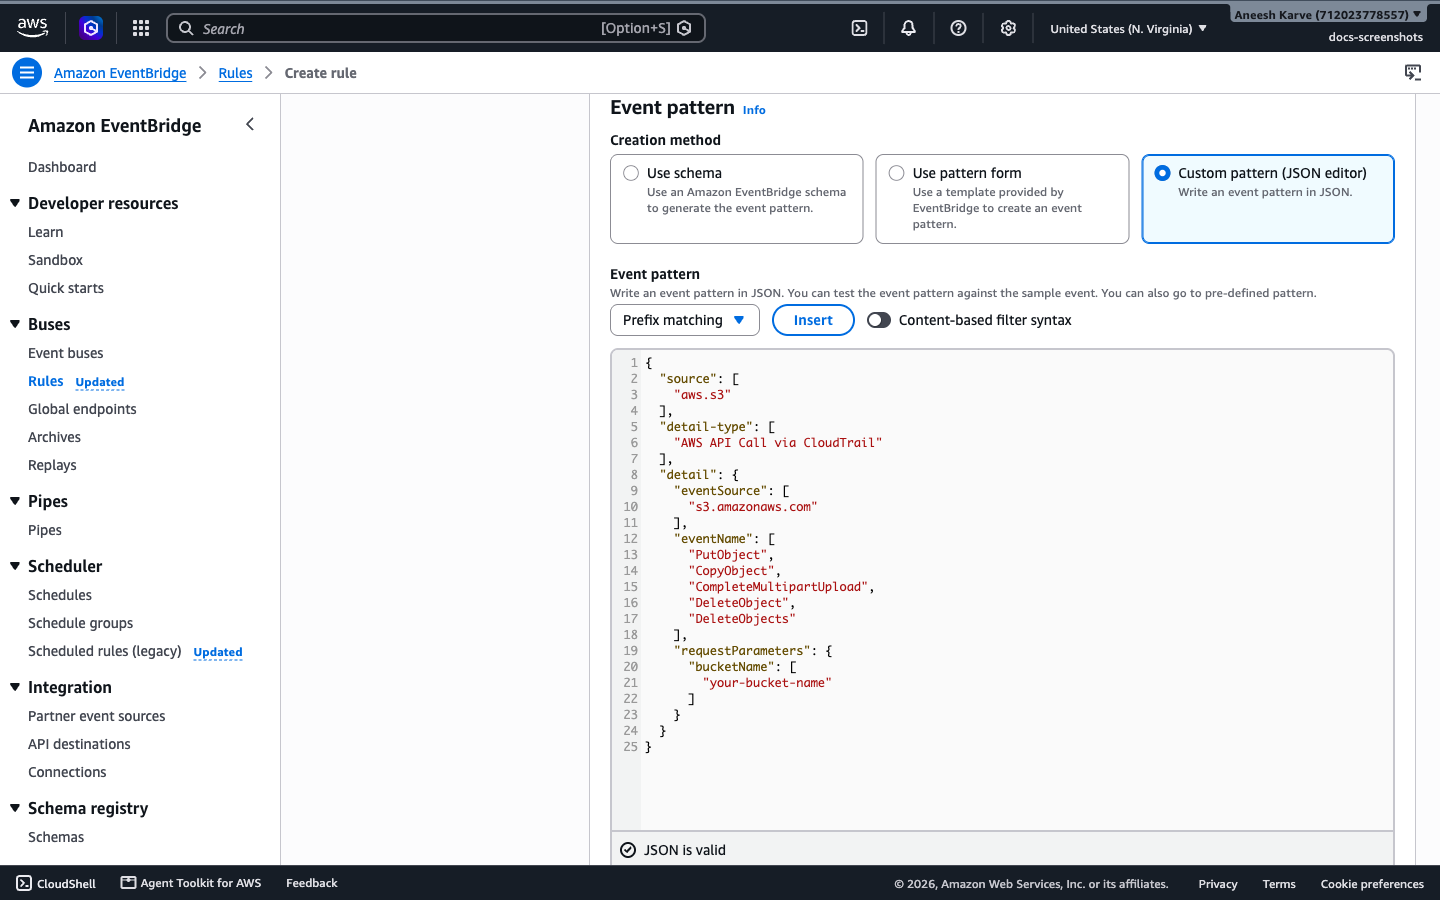Open Dashboard in the sidebar
Viewport: 1440px width, 900px height.
pos(62,167)
